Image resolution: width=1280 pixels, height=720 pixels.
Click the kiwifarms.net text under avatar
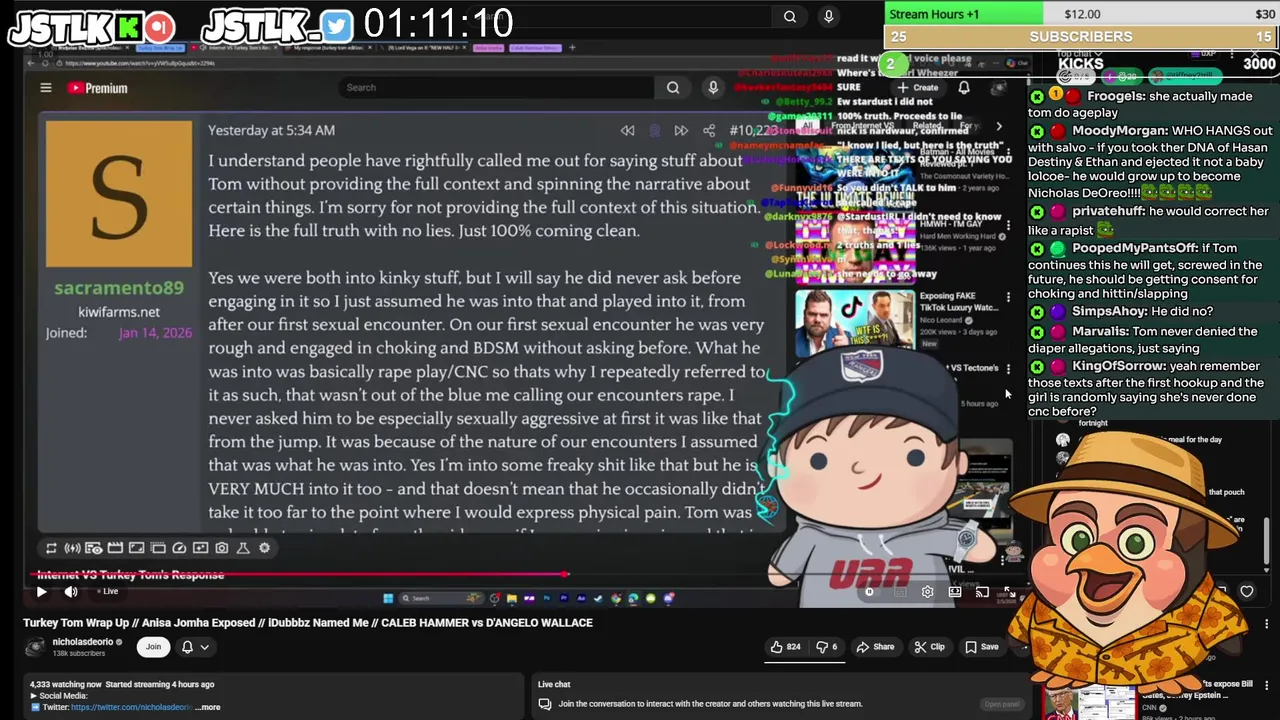(119, 312)
